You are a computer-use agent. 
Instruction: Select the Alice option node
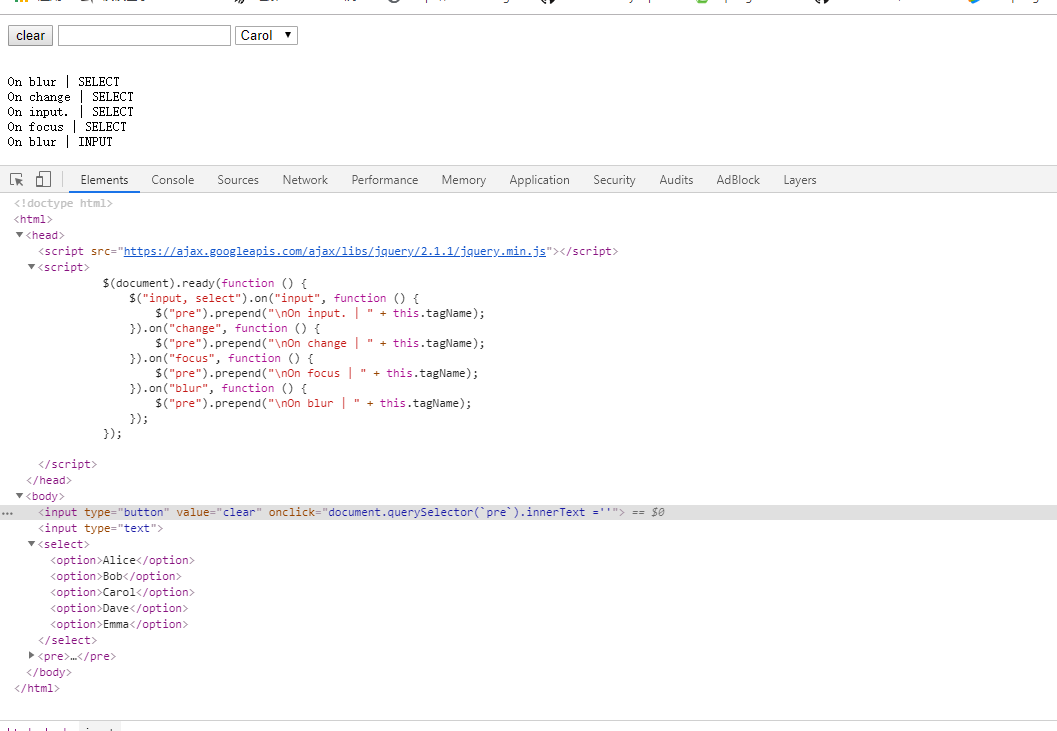[x=123, y=560]
